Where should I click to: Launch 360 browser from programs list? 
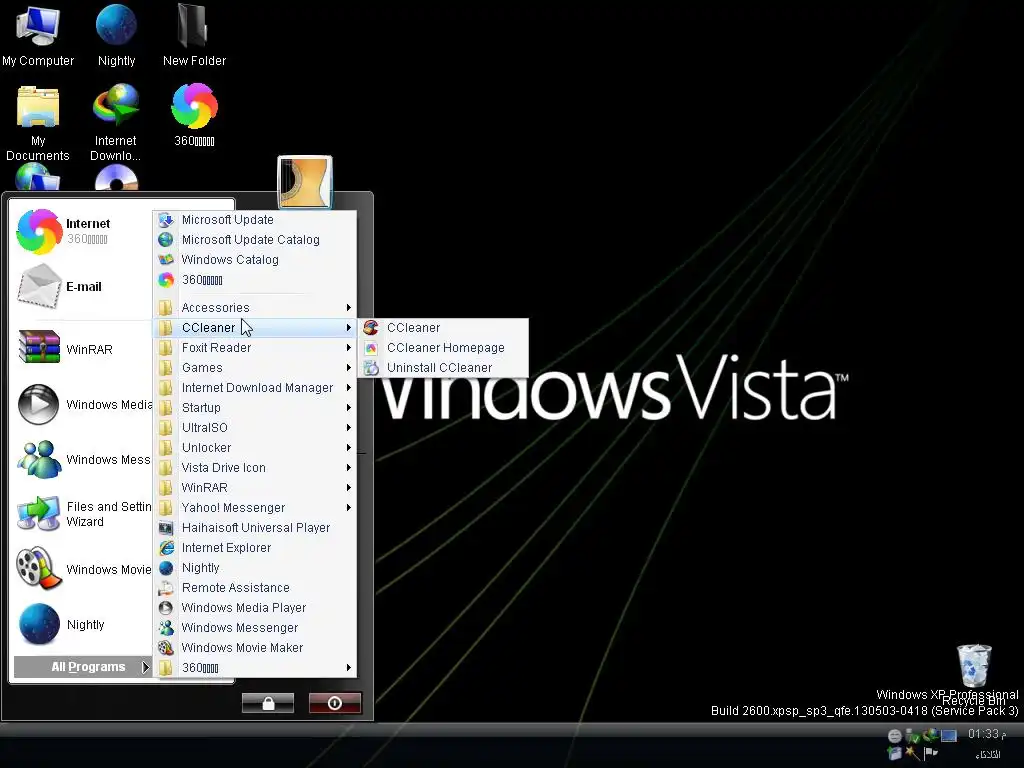(x=256, y=280)
